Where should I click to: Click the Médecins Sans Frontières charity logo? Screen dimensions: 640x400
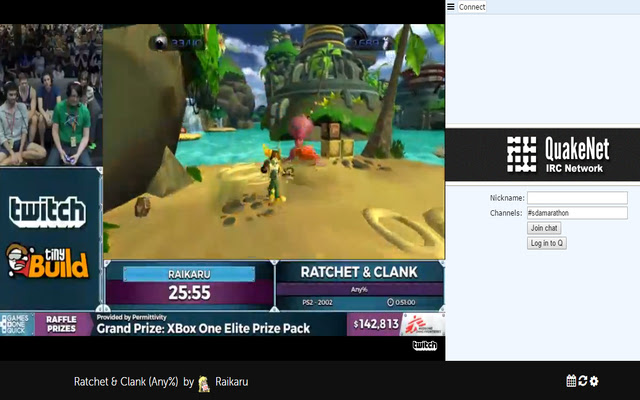pyautogui.click(x=422, y=324)
